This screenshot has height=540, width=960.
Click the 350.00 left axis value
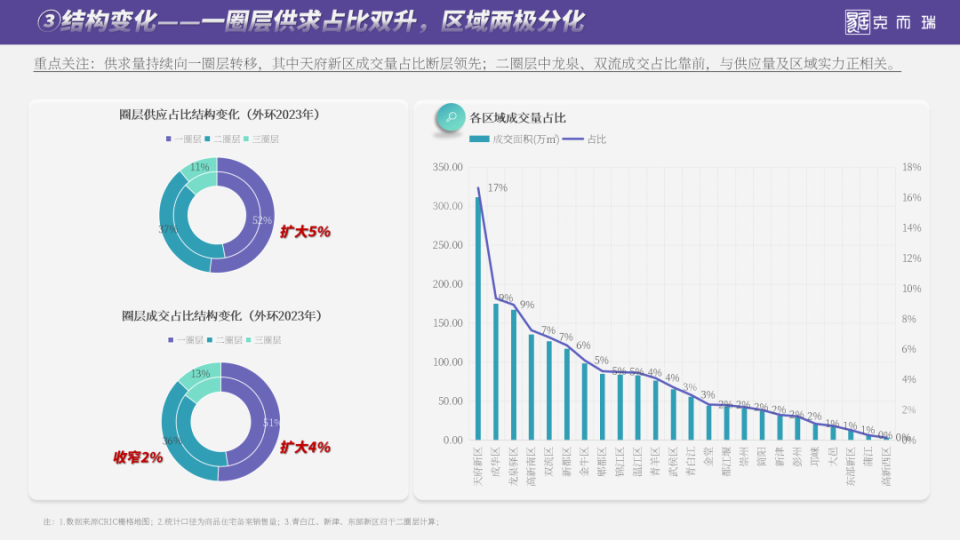[x=448, y=167]
